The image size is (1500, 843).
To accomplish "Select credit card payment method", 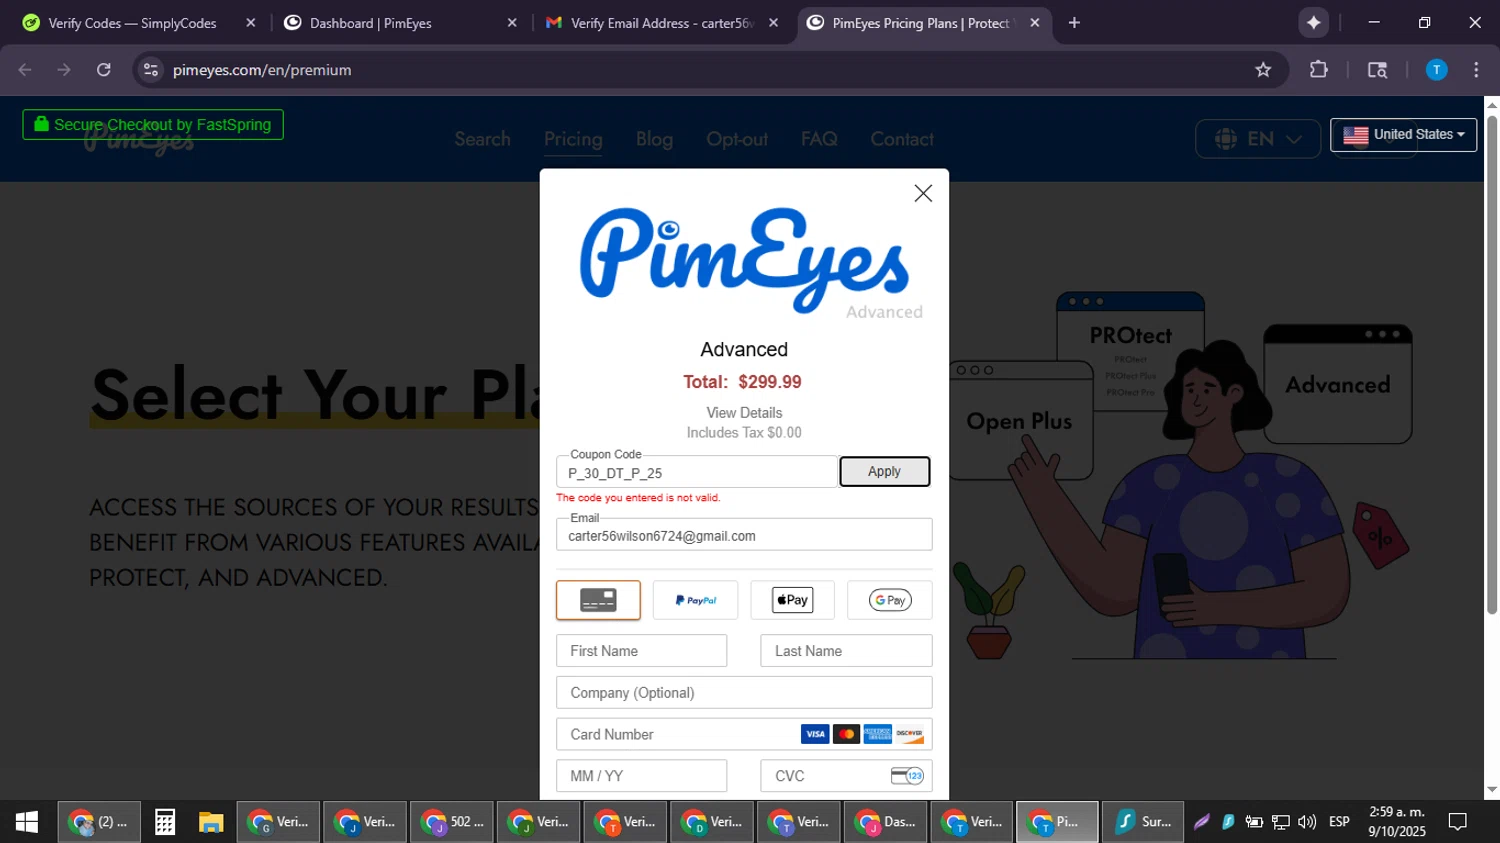I will pyautogui.click(x=598, y=600).
